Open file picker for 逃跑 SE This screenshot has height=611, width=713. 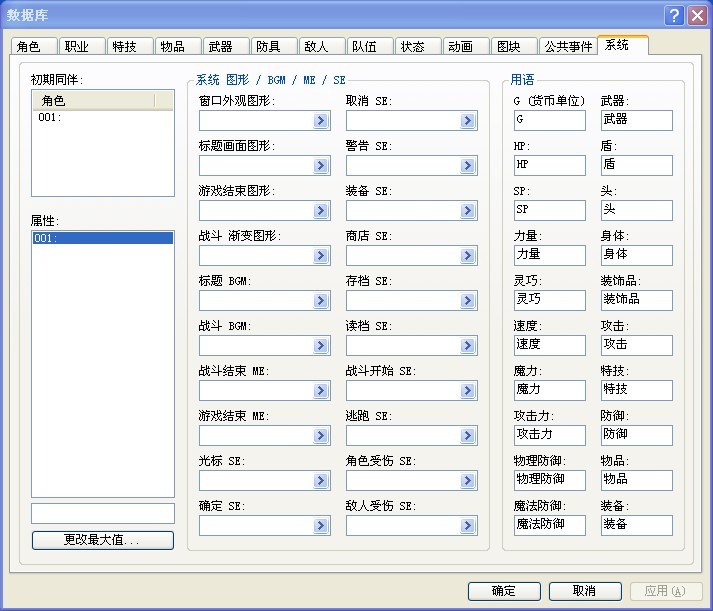(467, 436)
